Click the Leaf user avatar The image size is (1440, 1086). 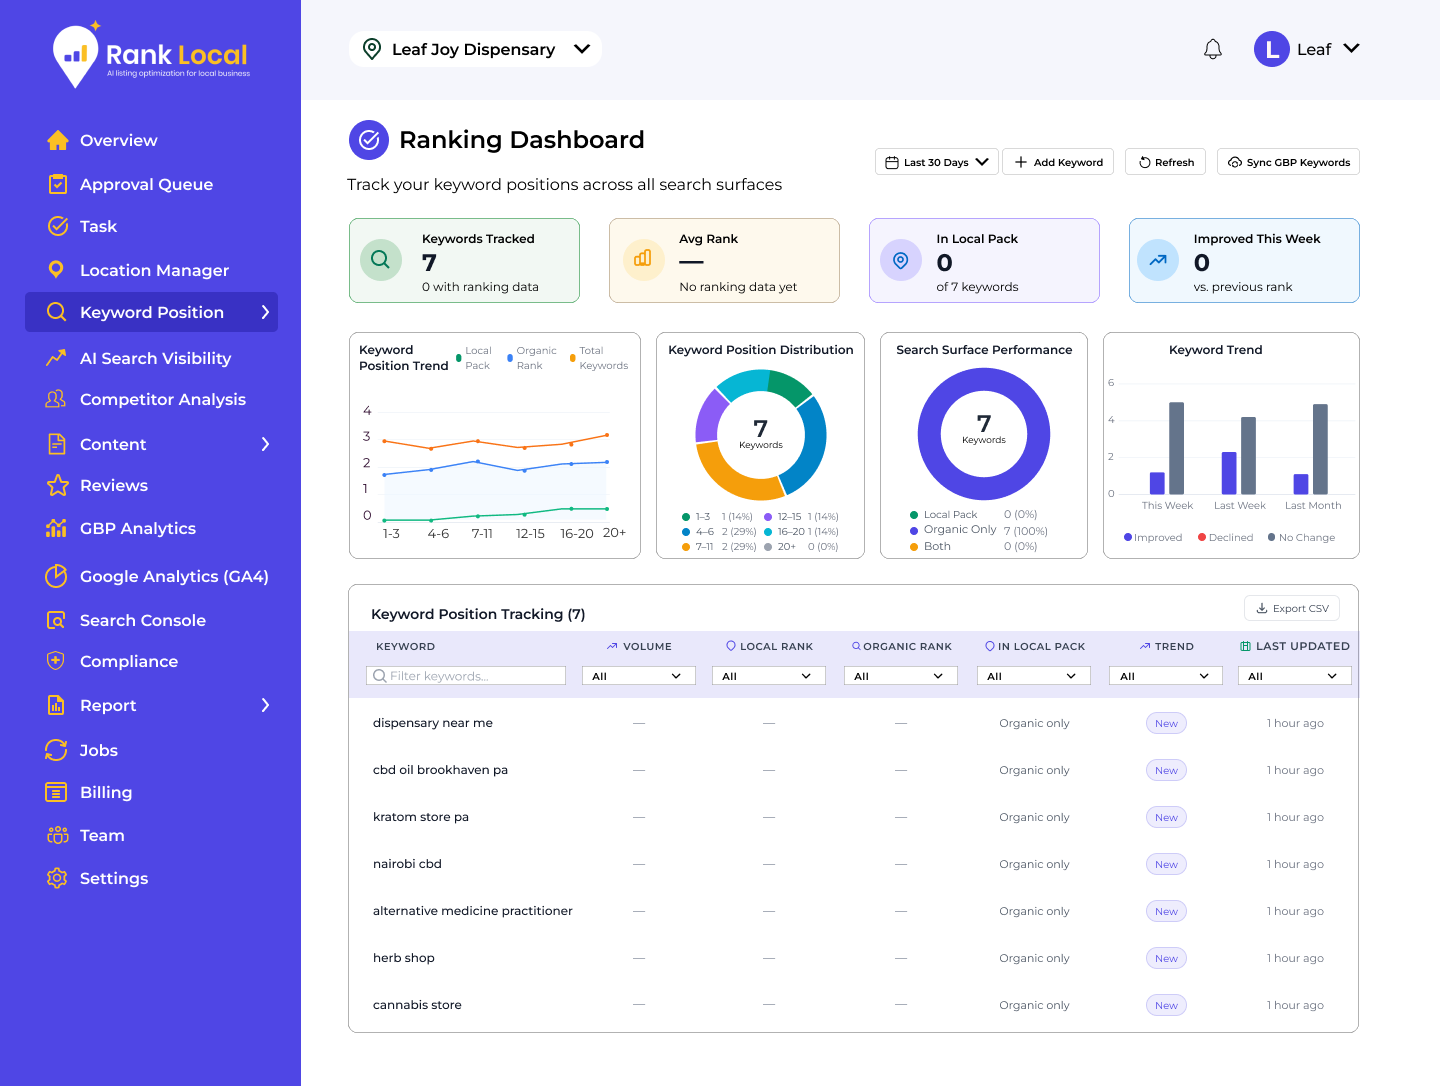(x=1272, y=49)
